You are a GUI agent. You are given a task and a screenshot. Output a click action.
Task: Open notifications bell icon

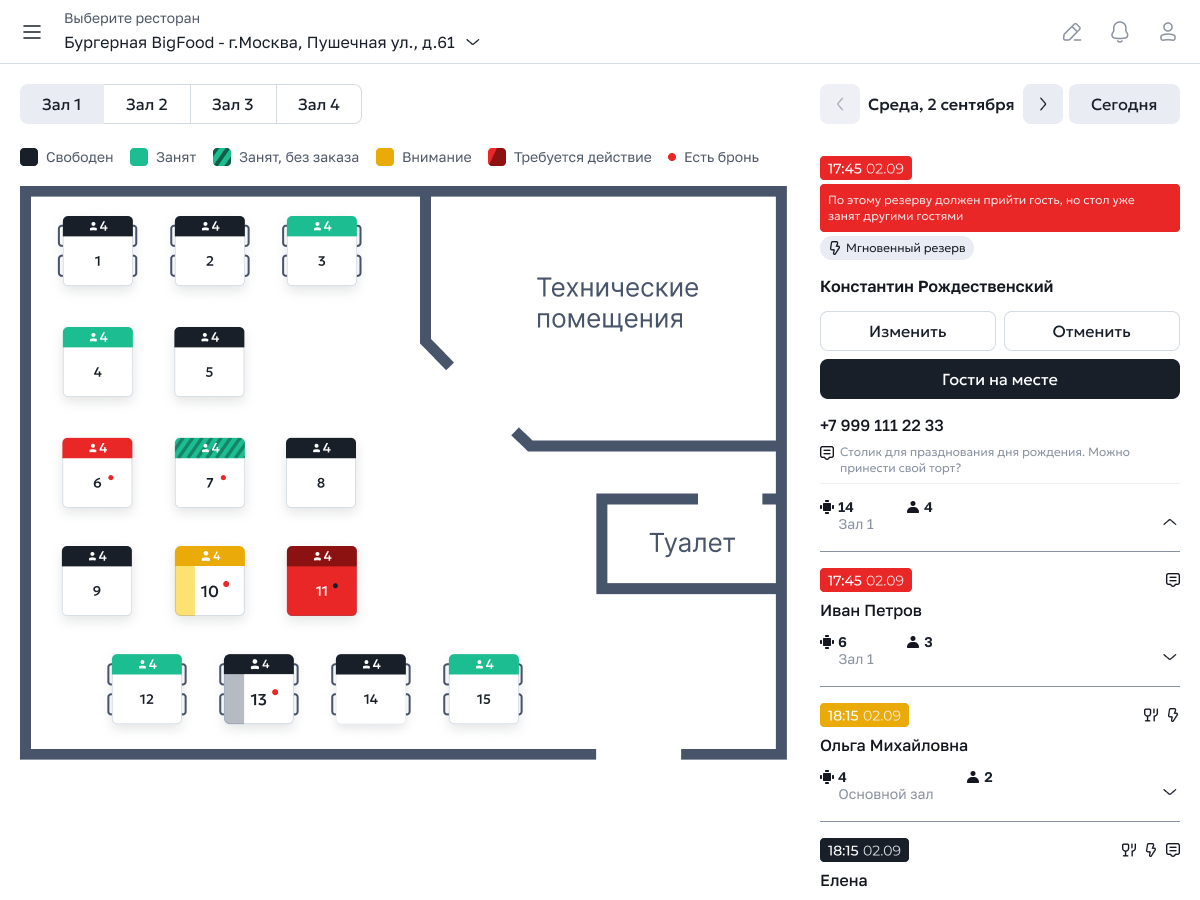pyautogui.click(x=1120, y=32)
